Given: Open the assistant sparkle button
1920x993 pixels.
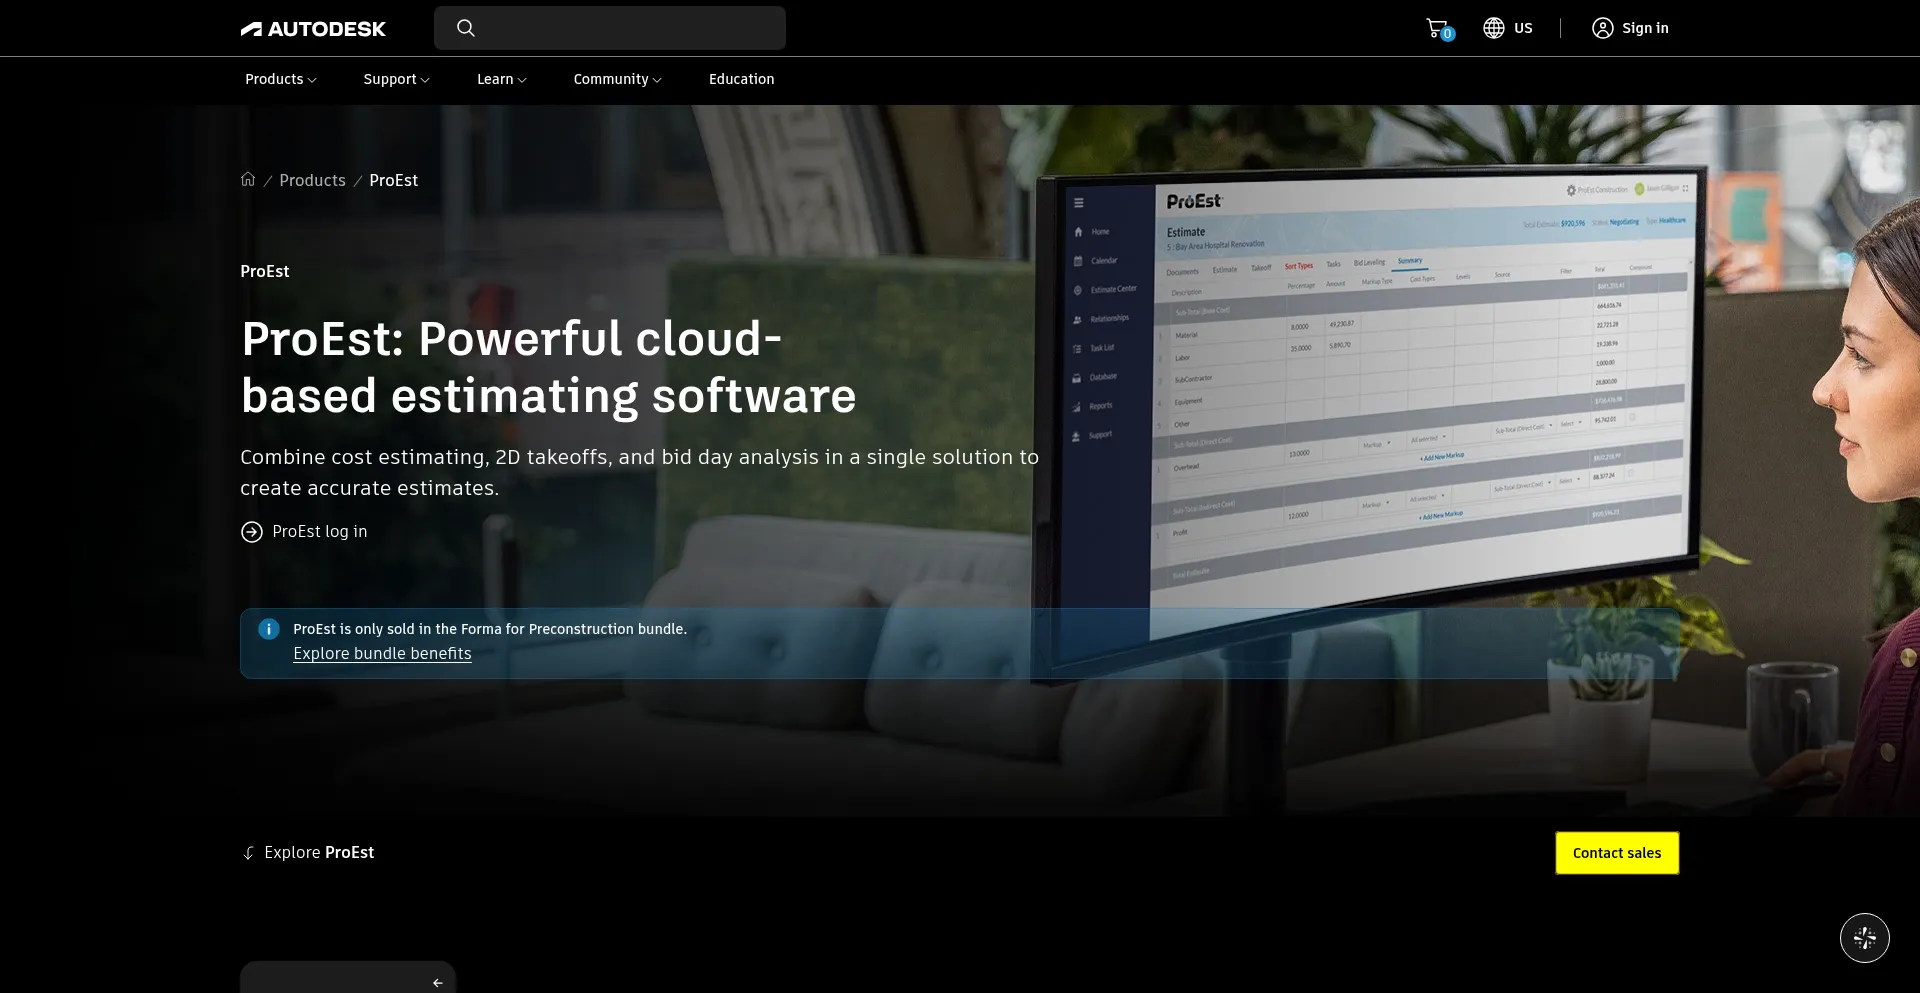Looking at the screenshot, I should 1864,938.
